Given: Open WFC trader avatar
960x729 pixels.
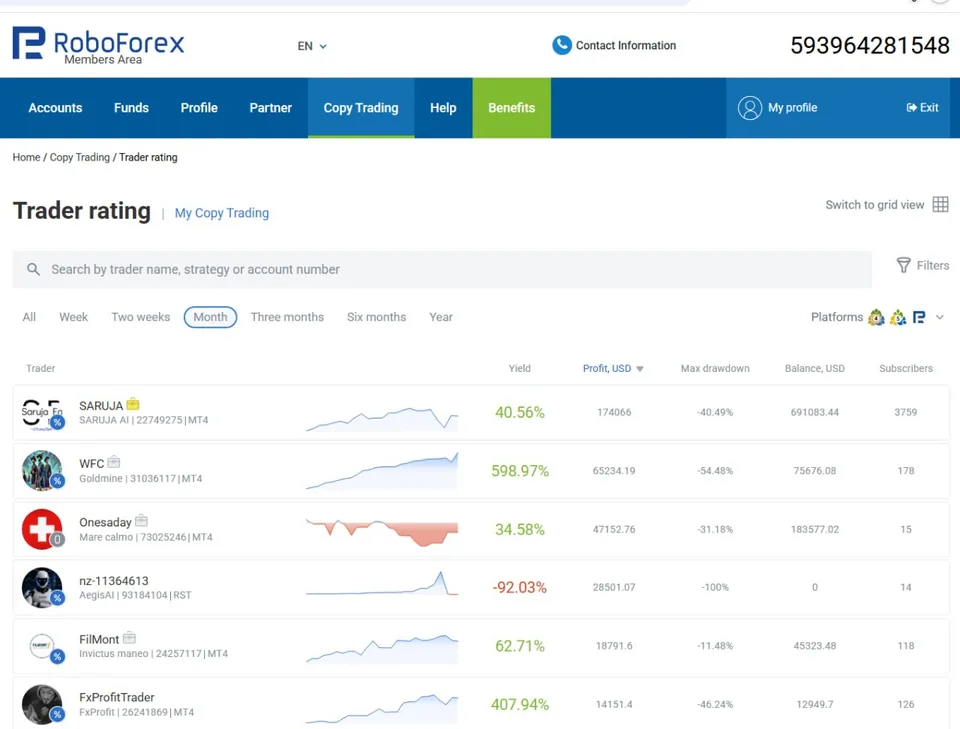Looking at the screenshot, I should point(42,471).
